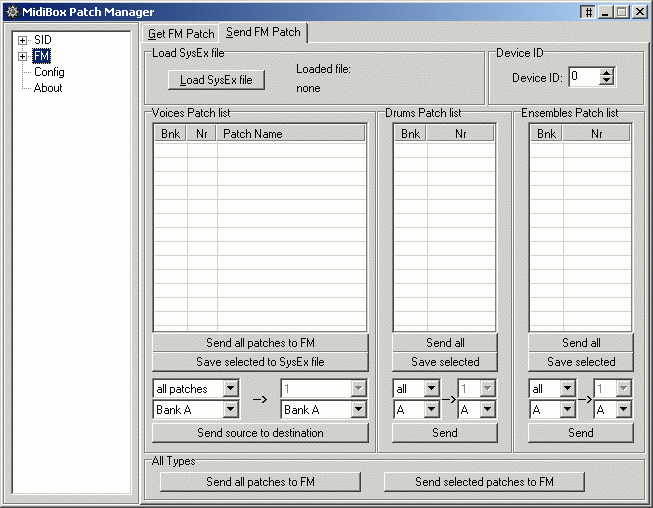The width and height of the screenshot is (653, 508).
Task: Open Voices destination Bank A dropdown
Action: coord(358,410)
